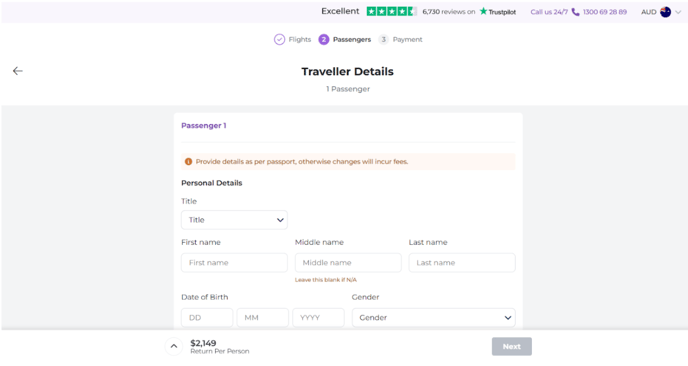Focus the Last name input field
688x366 pixels.
point(462,262)
